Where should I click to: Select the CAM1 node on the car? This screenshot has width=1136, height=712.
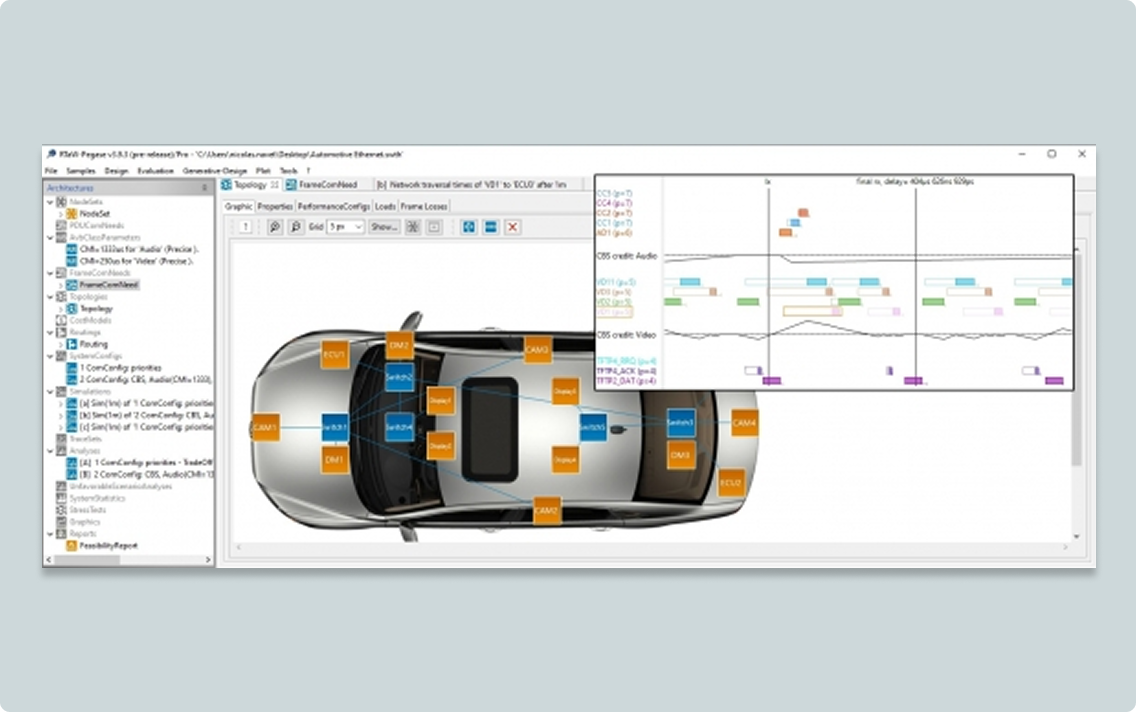point(266,427)
